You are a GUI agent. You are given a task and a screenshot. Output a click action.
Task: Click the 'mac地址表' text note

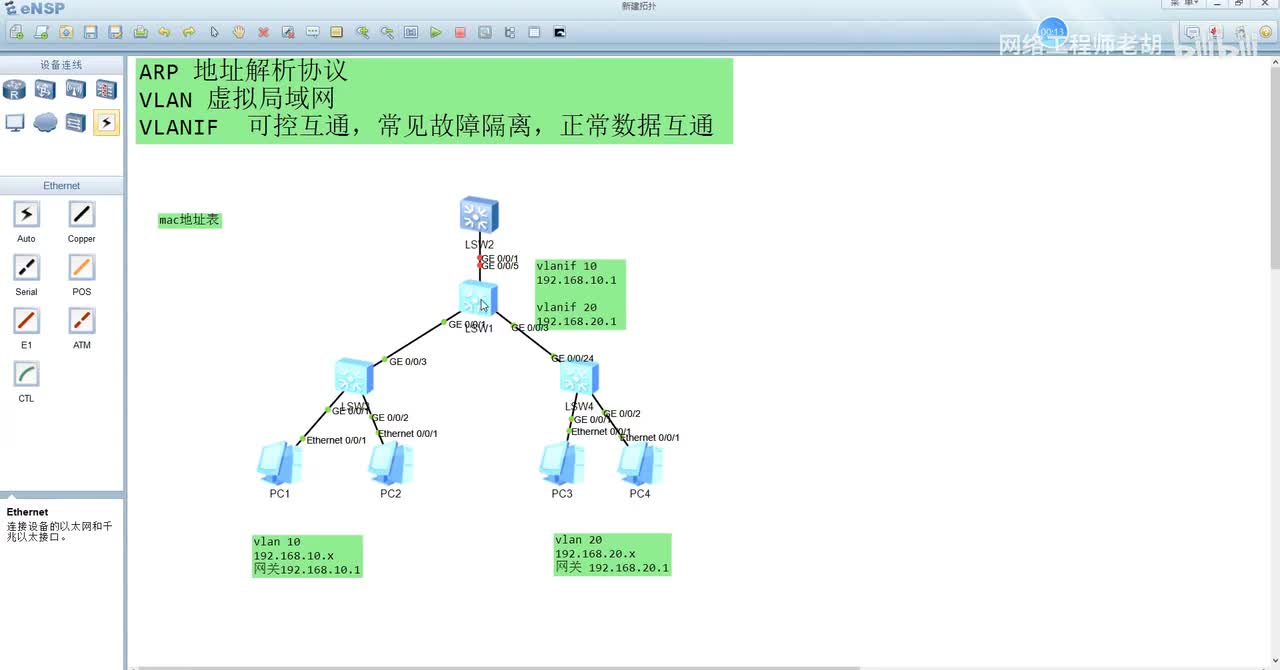(189, 220)
